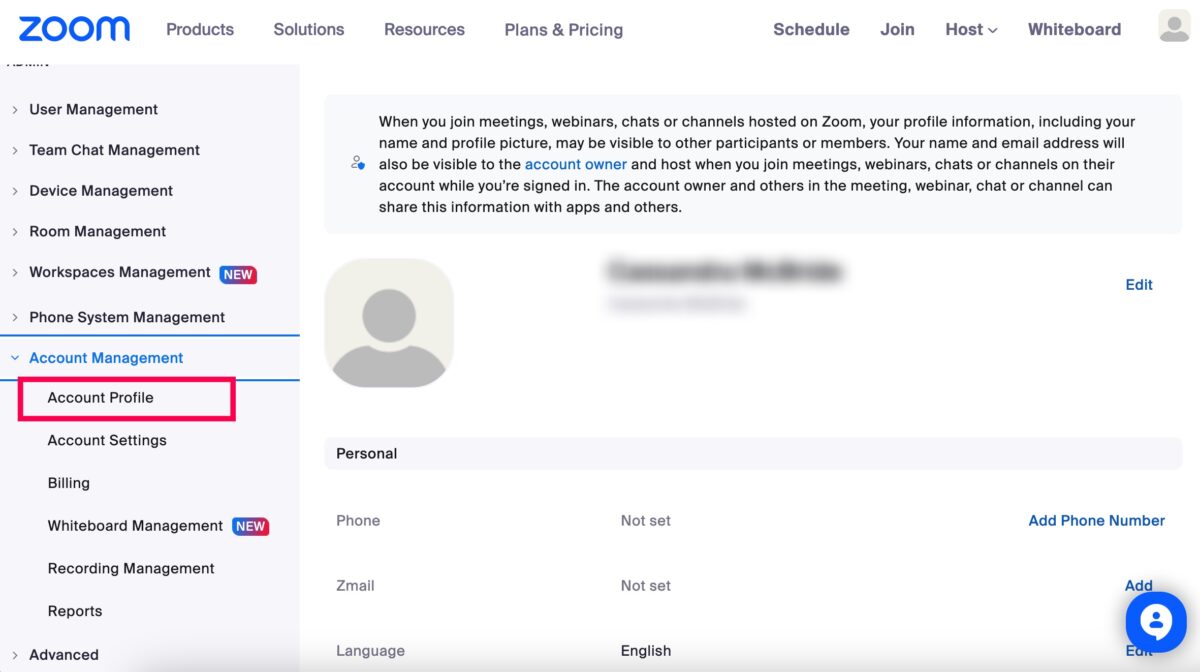This screenshot has width=1200, height=672.
Task: Open Reports in sidebar
Action: click(x=75, y=611)
